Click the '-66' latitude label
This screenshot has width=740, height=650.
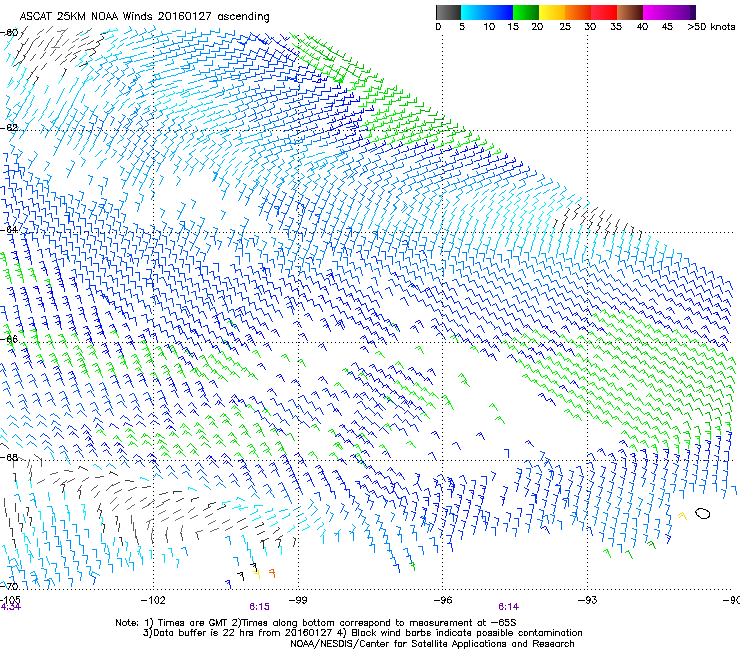(x=9, y=339)
